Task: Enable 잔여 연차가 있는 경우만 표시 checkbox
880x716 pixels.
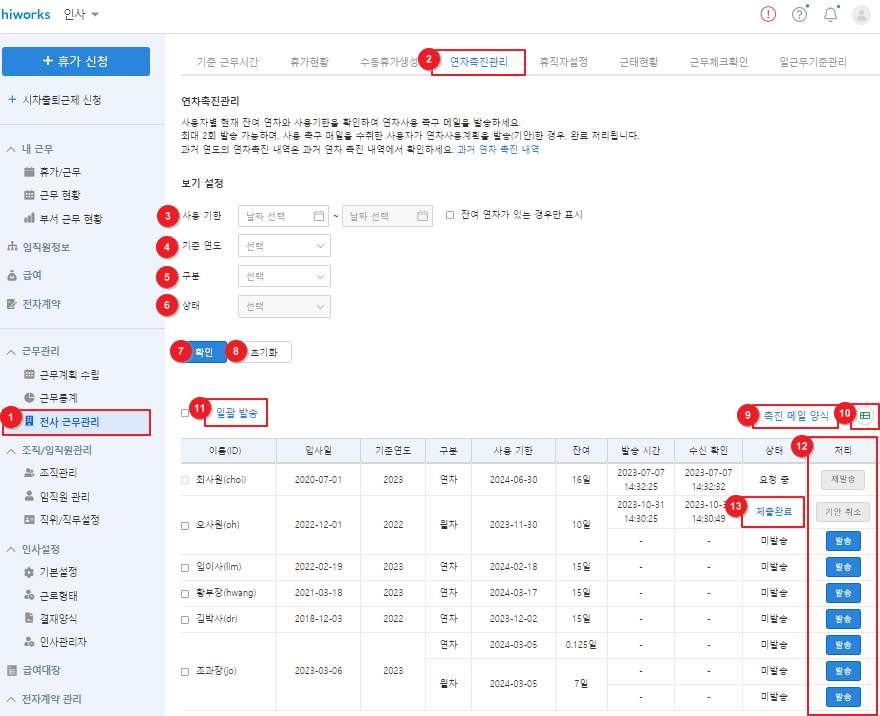Action: [450, 215]
